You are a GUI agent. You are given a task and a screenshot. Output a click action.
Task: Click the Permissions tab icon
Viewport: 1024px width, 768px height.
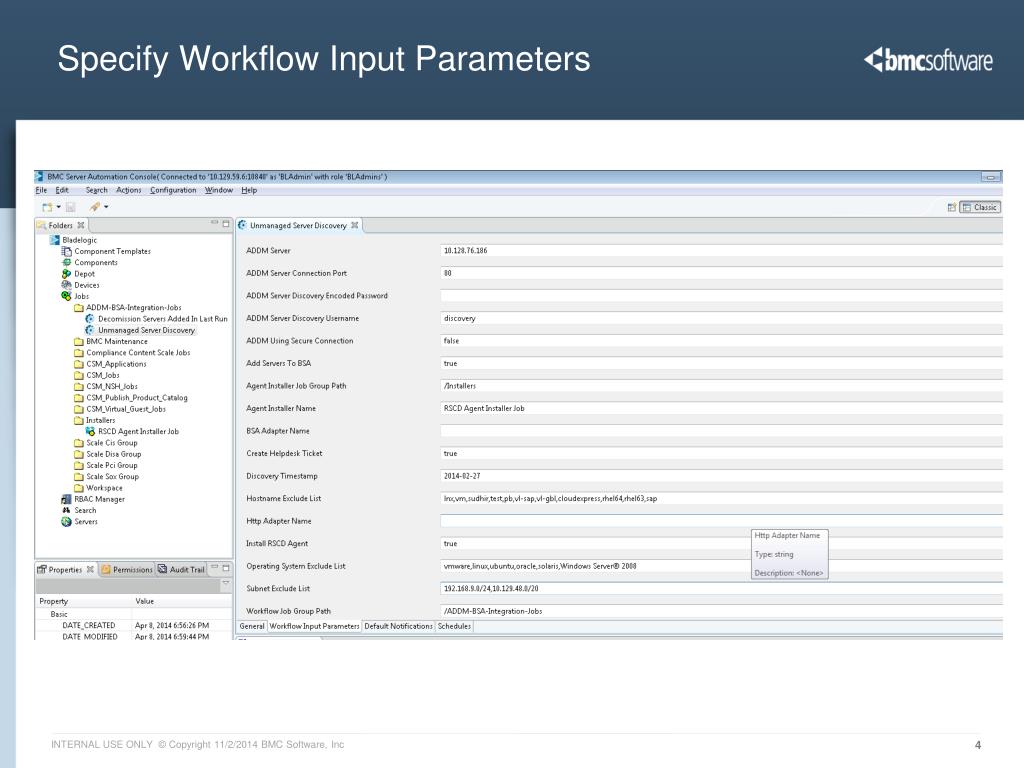(x=106, y=569)
